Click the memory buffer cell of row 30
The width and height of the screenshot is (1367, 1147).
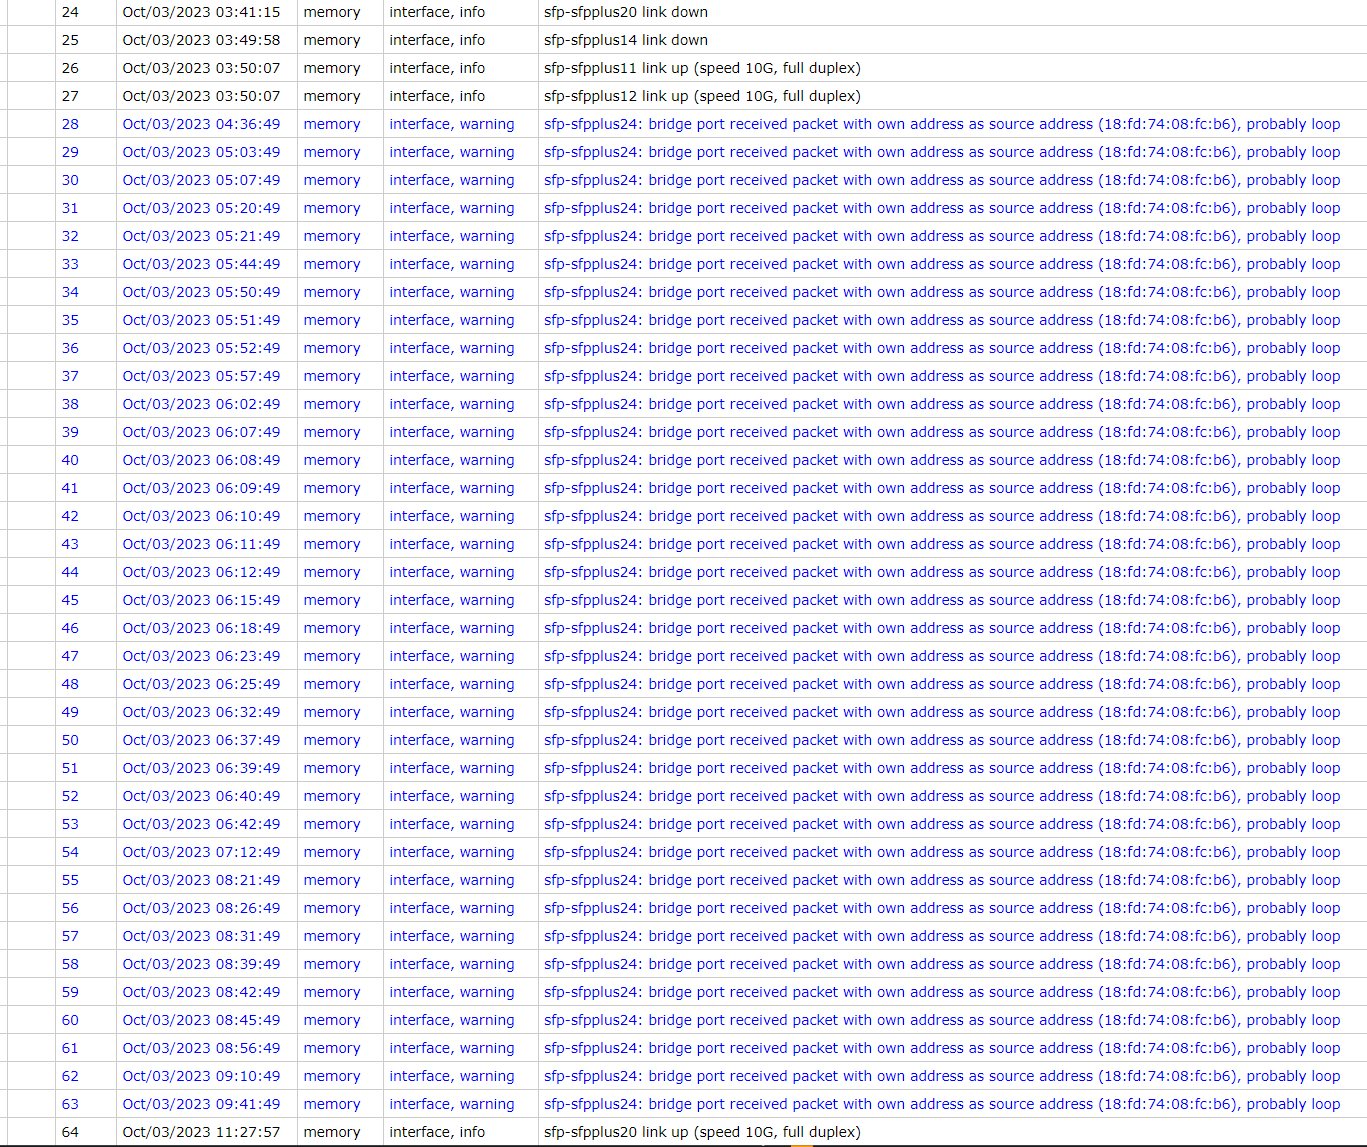coord(332,180)
